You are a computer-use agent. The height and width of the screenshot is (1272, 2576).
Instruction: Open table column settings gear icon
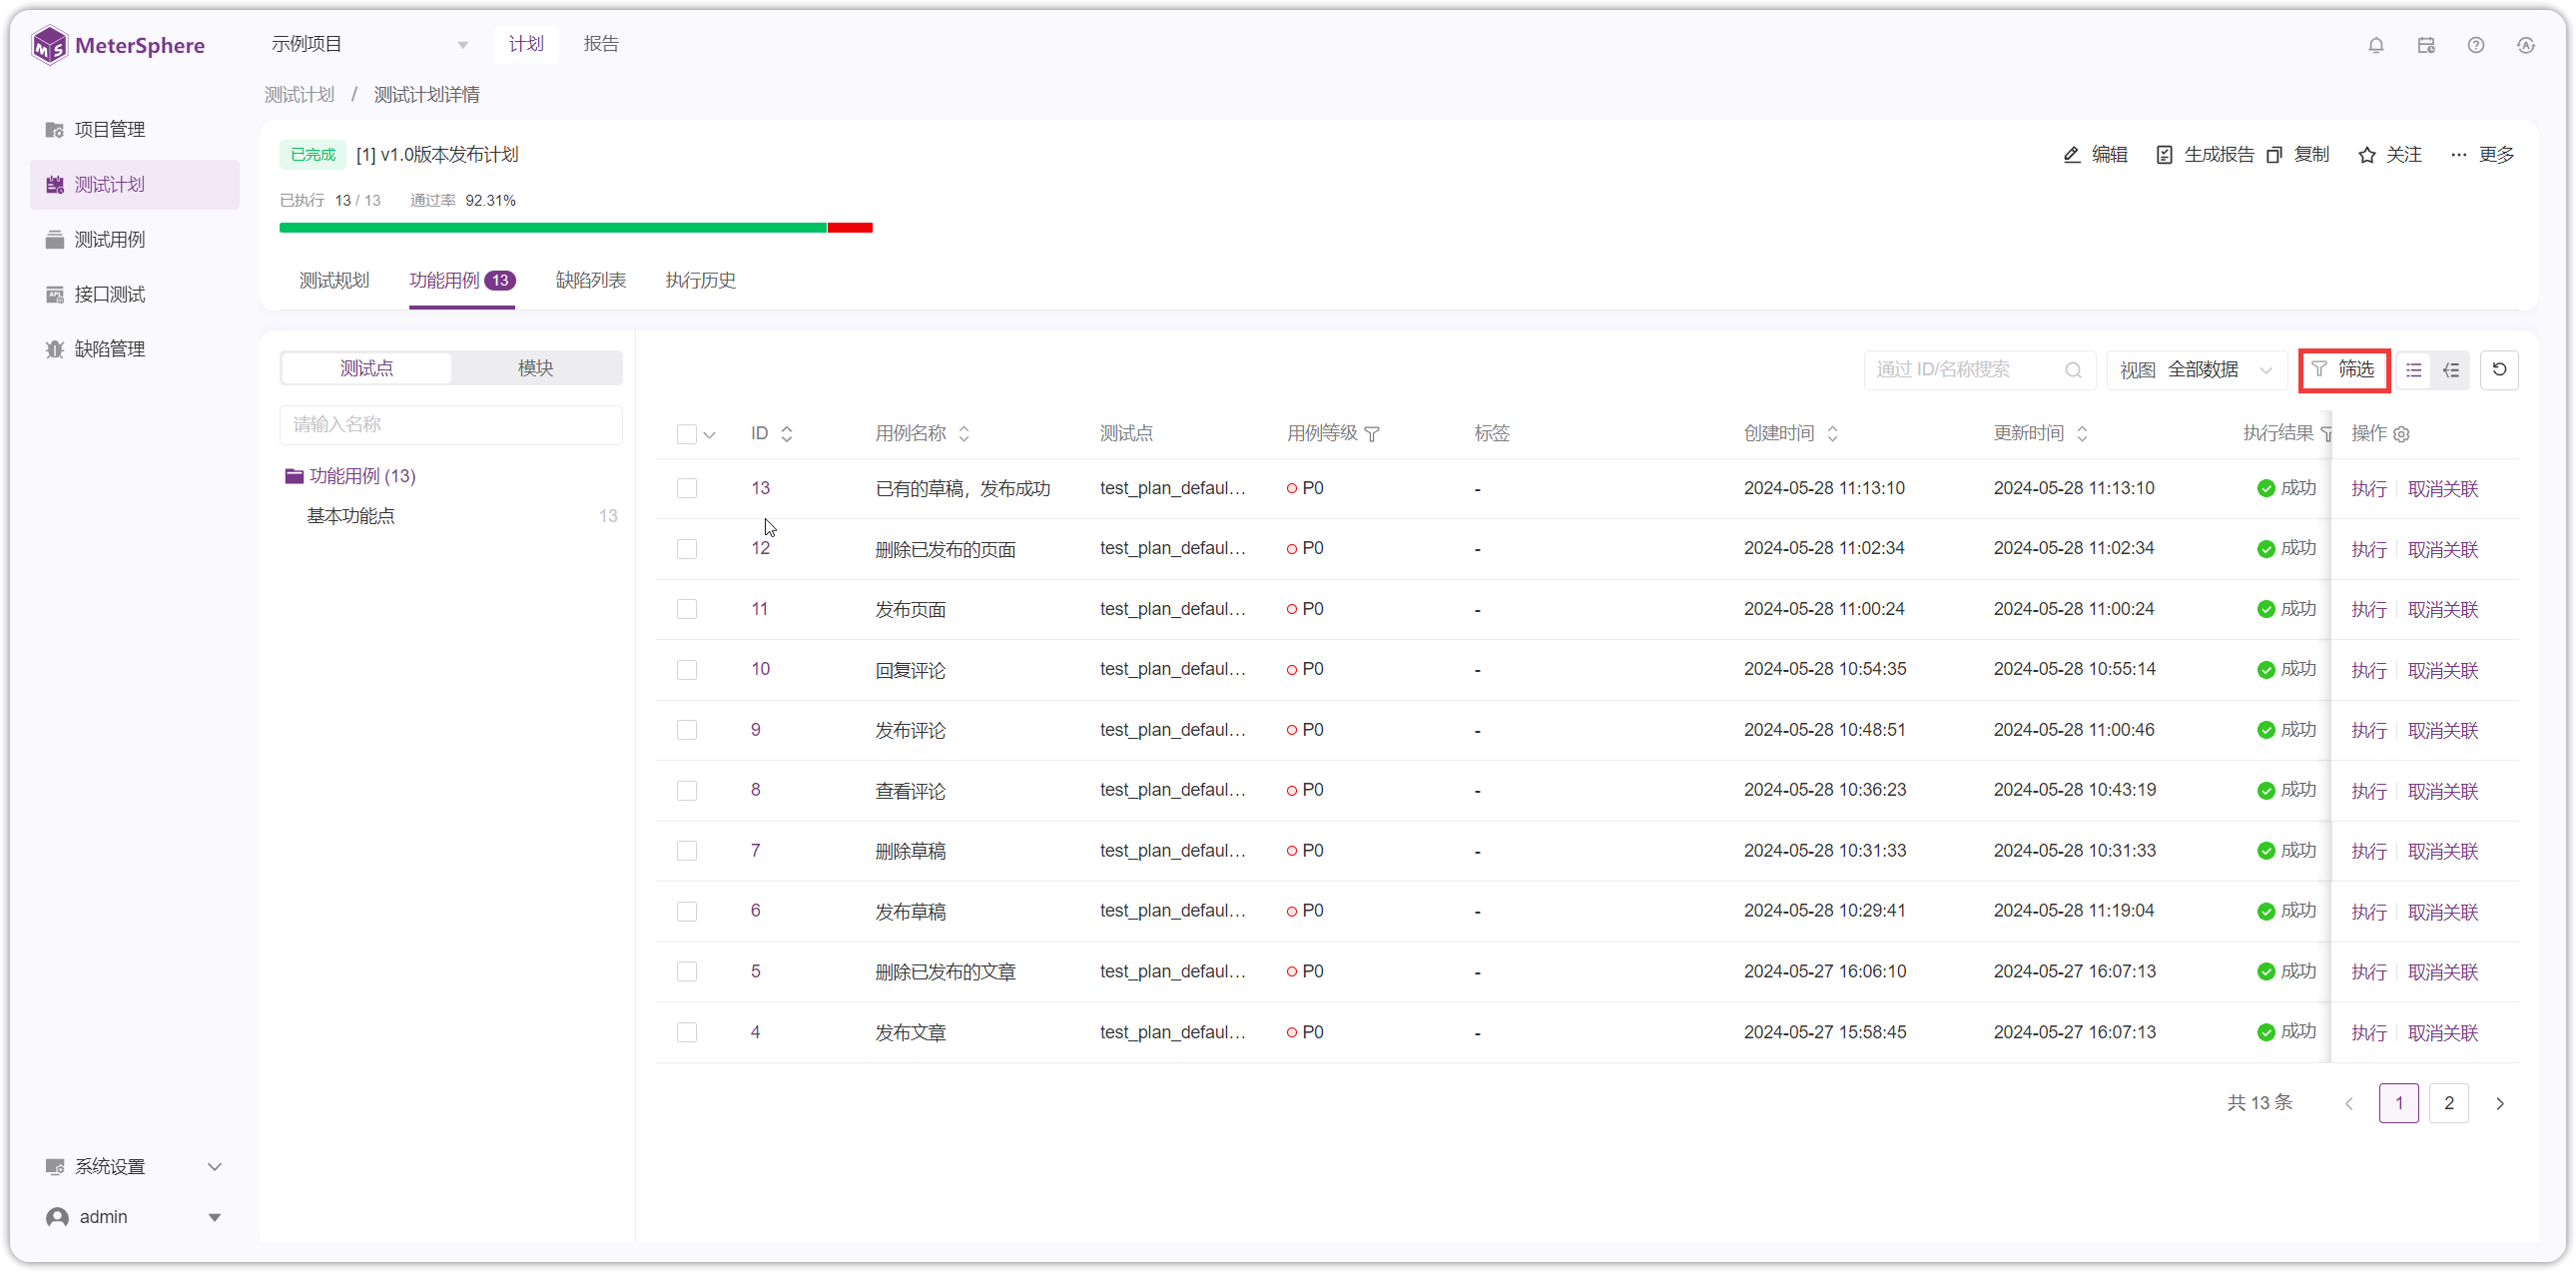pos(2401,434)
